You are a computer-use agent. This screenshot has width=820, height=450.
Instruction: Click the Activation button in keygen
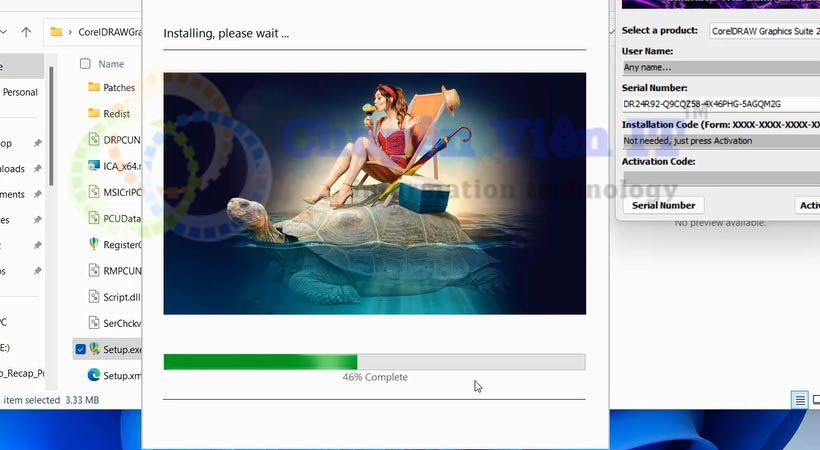coord(808,205)
